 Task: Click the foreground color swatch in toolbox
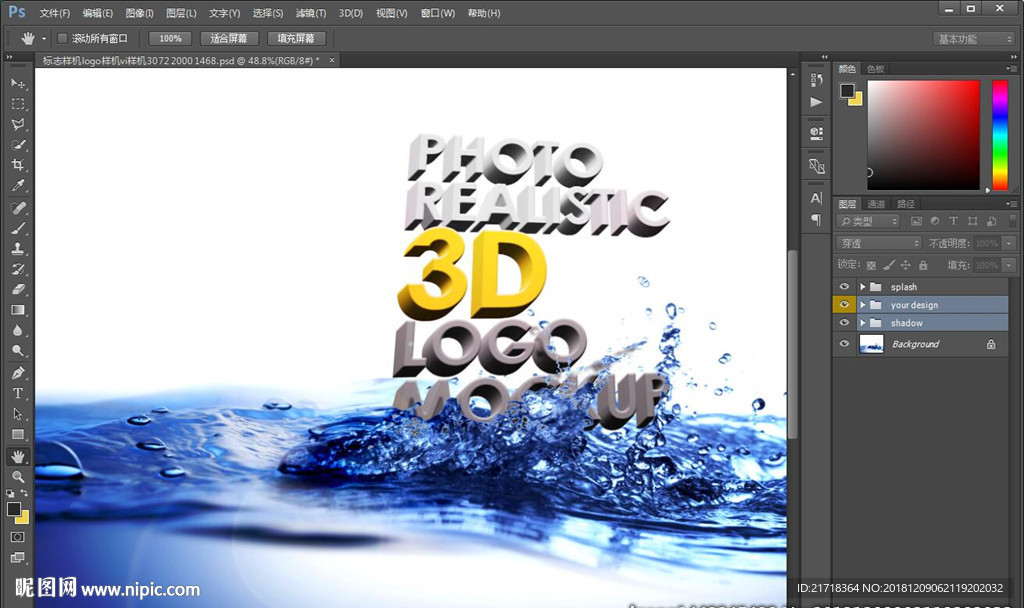(14, 509)
